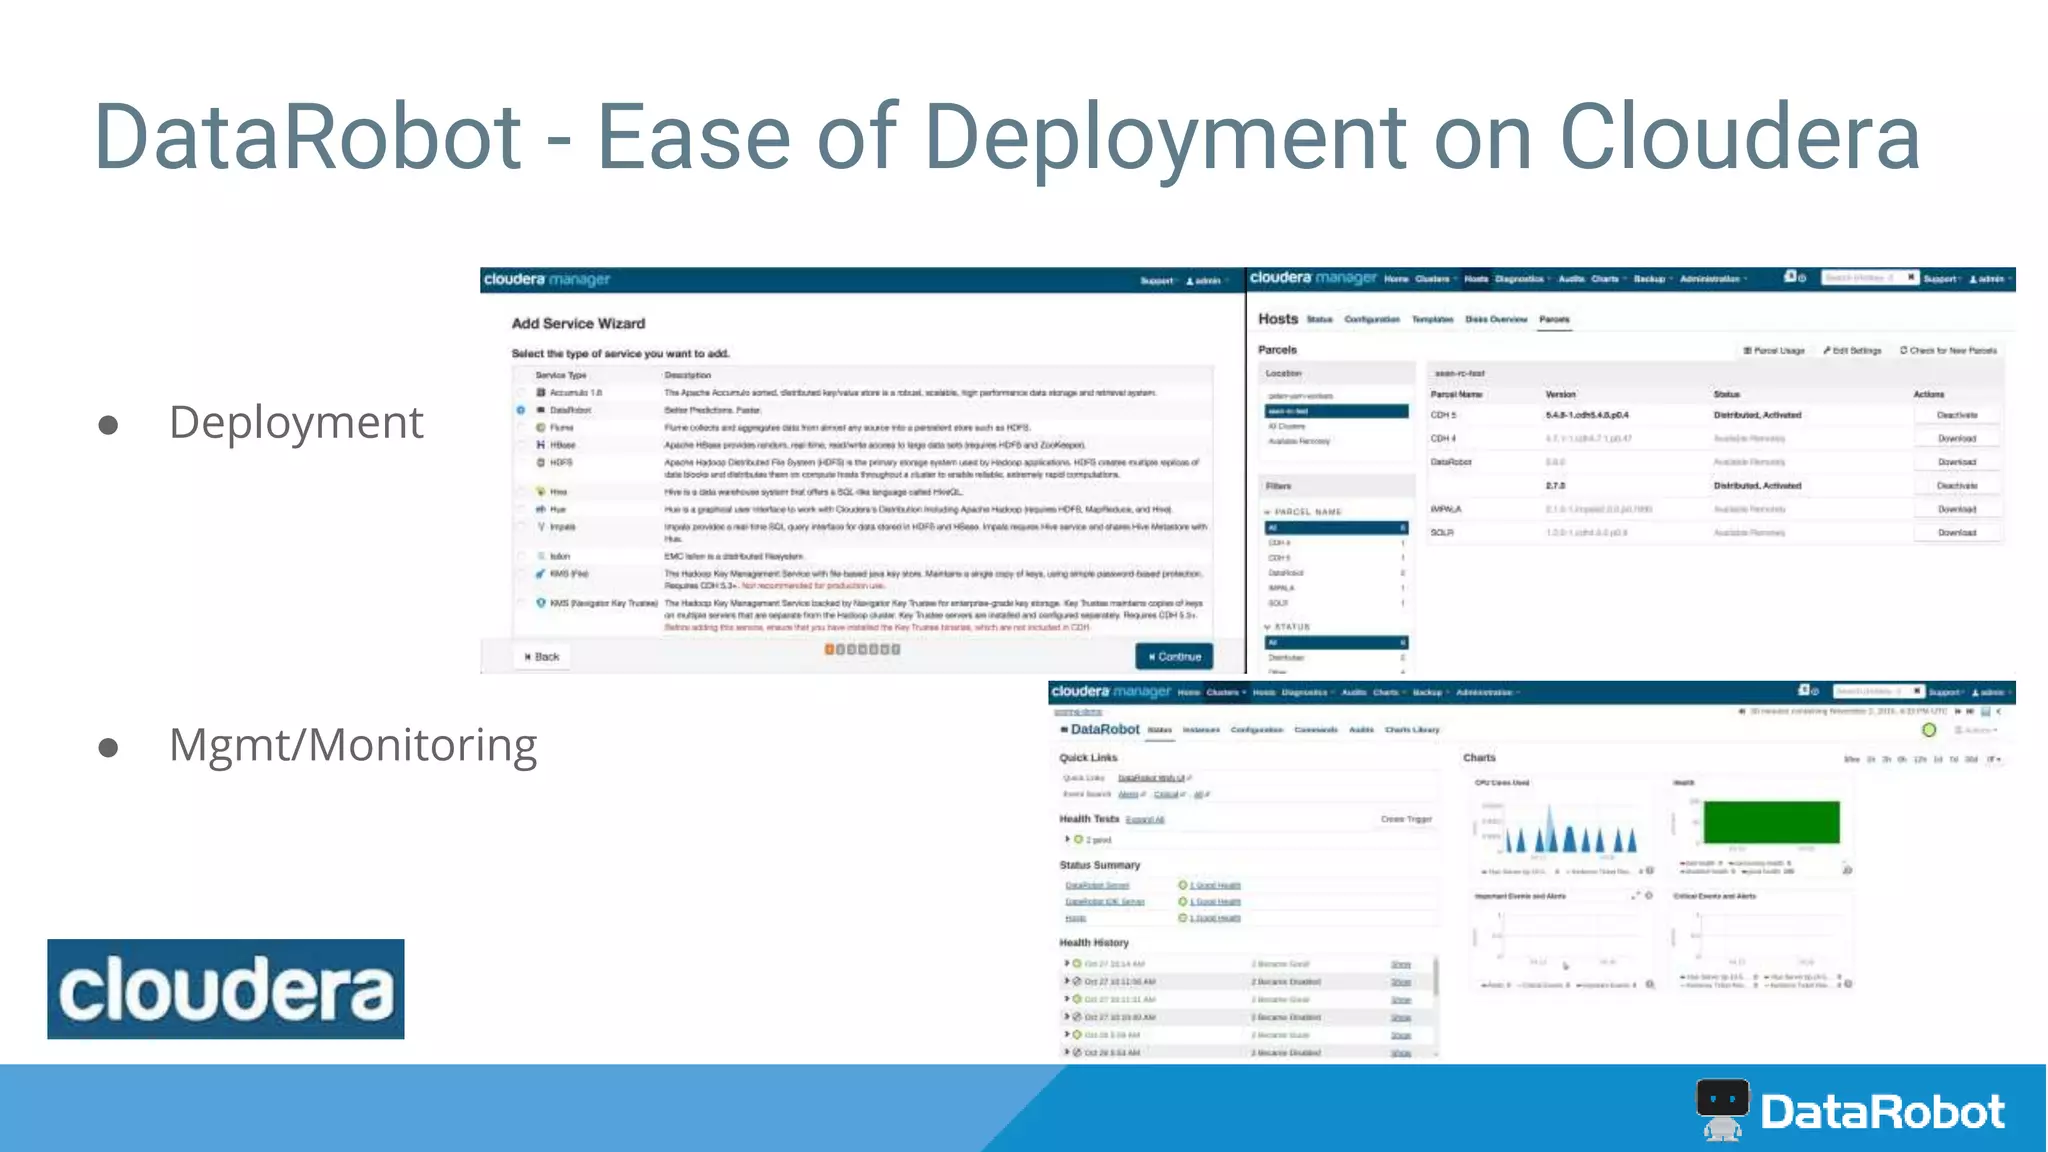This screenshot has height=1152, width=2048.
Task: Select the HBase radio button
Action: coord(521,445)
